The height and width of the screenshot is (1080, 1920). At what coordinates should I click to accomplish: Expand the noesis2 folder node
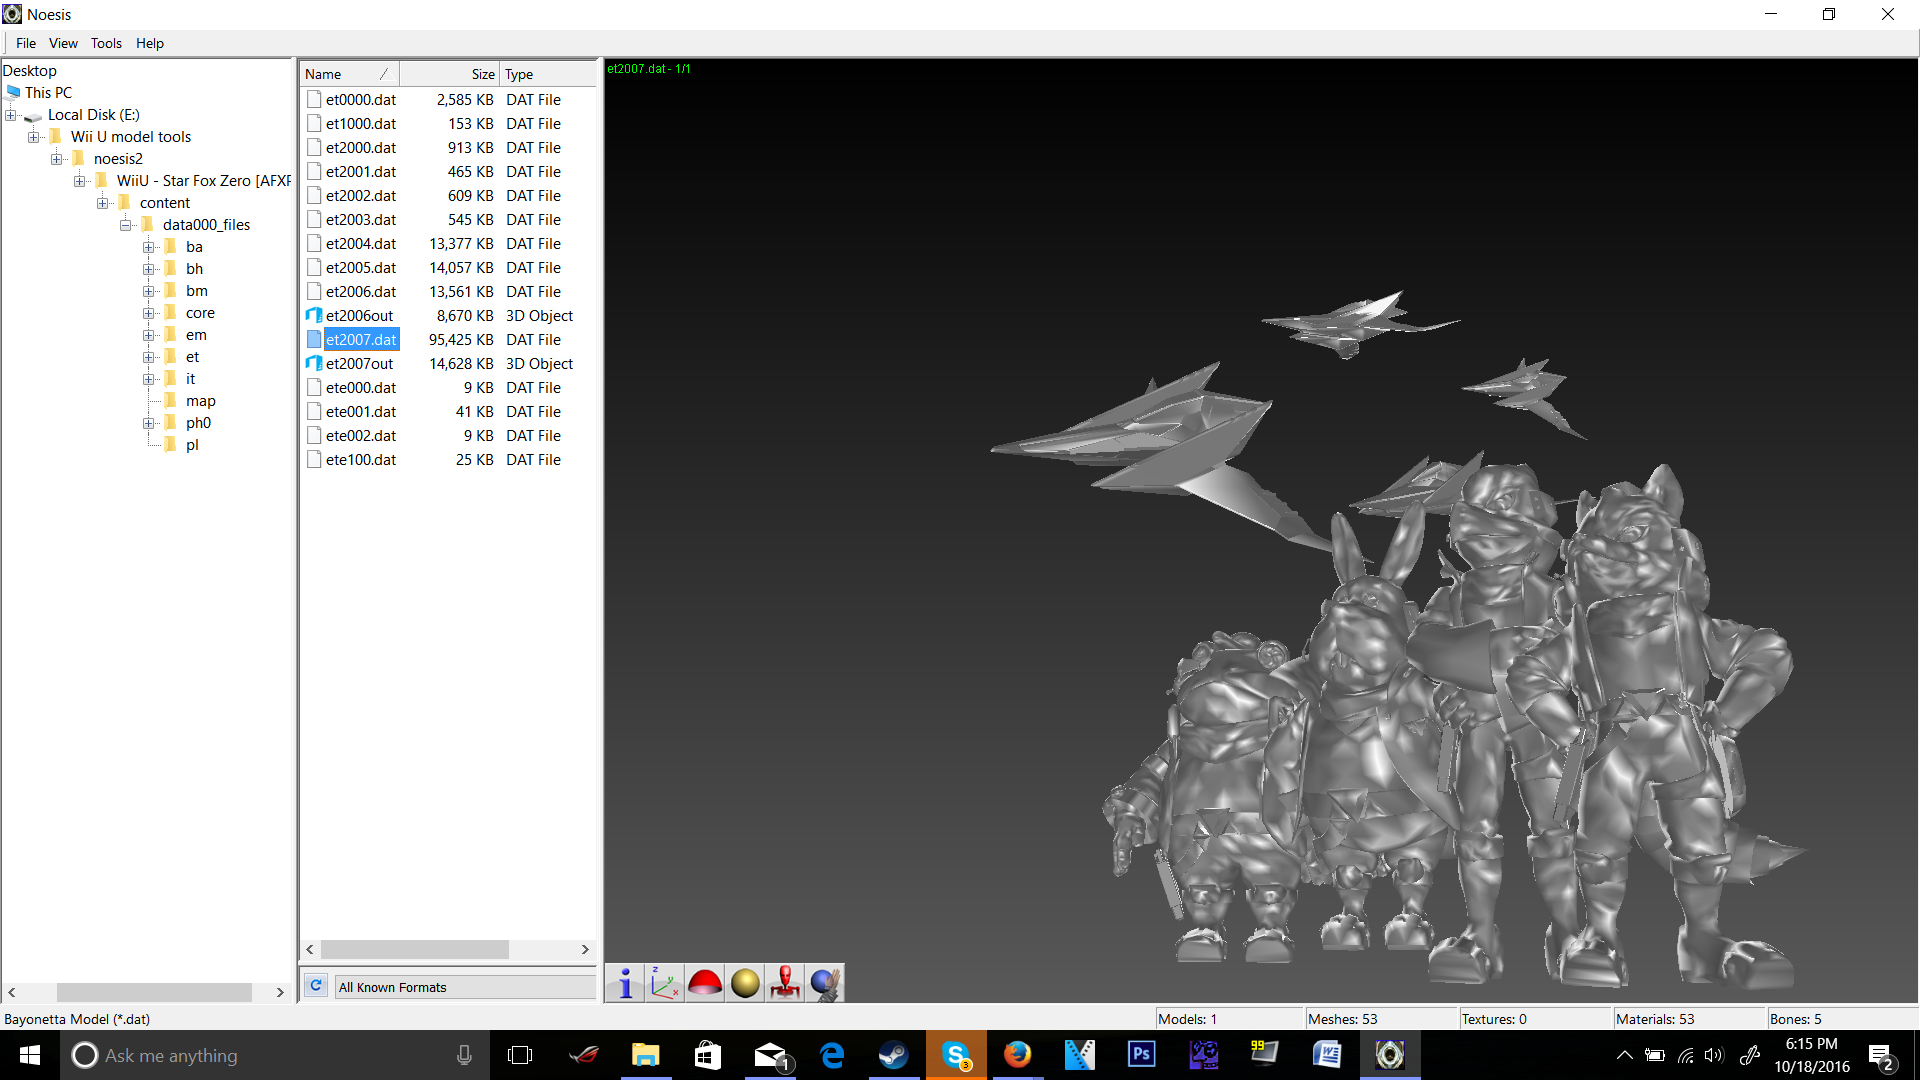57,159
